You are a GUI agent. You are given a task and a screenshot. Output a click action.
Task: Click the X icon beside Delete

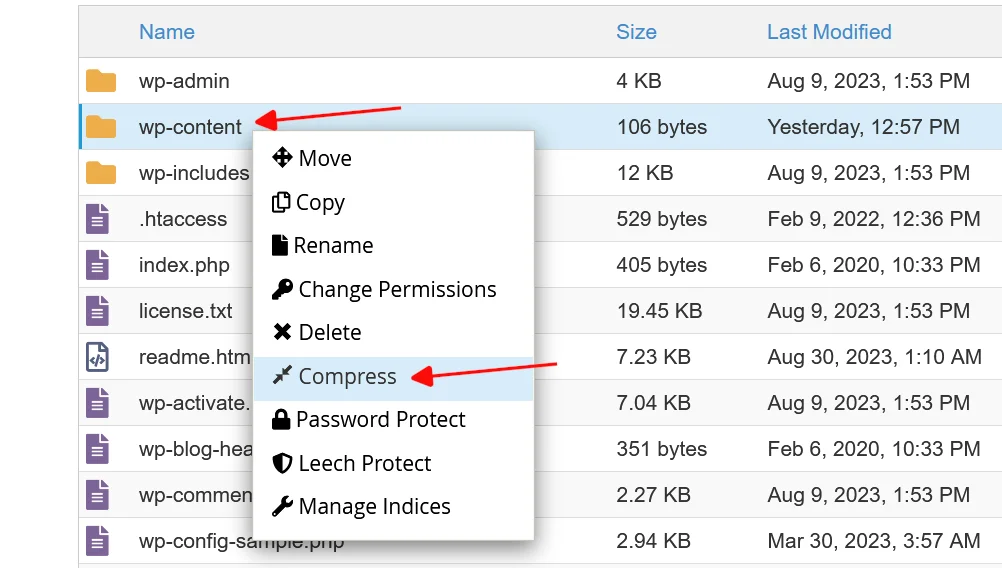click(x=282, y=332)
